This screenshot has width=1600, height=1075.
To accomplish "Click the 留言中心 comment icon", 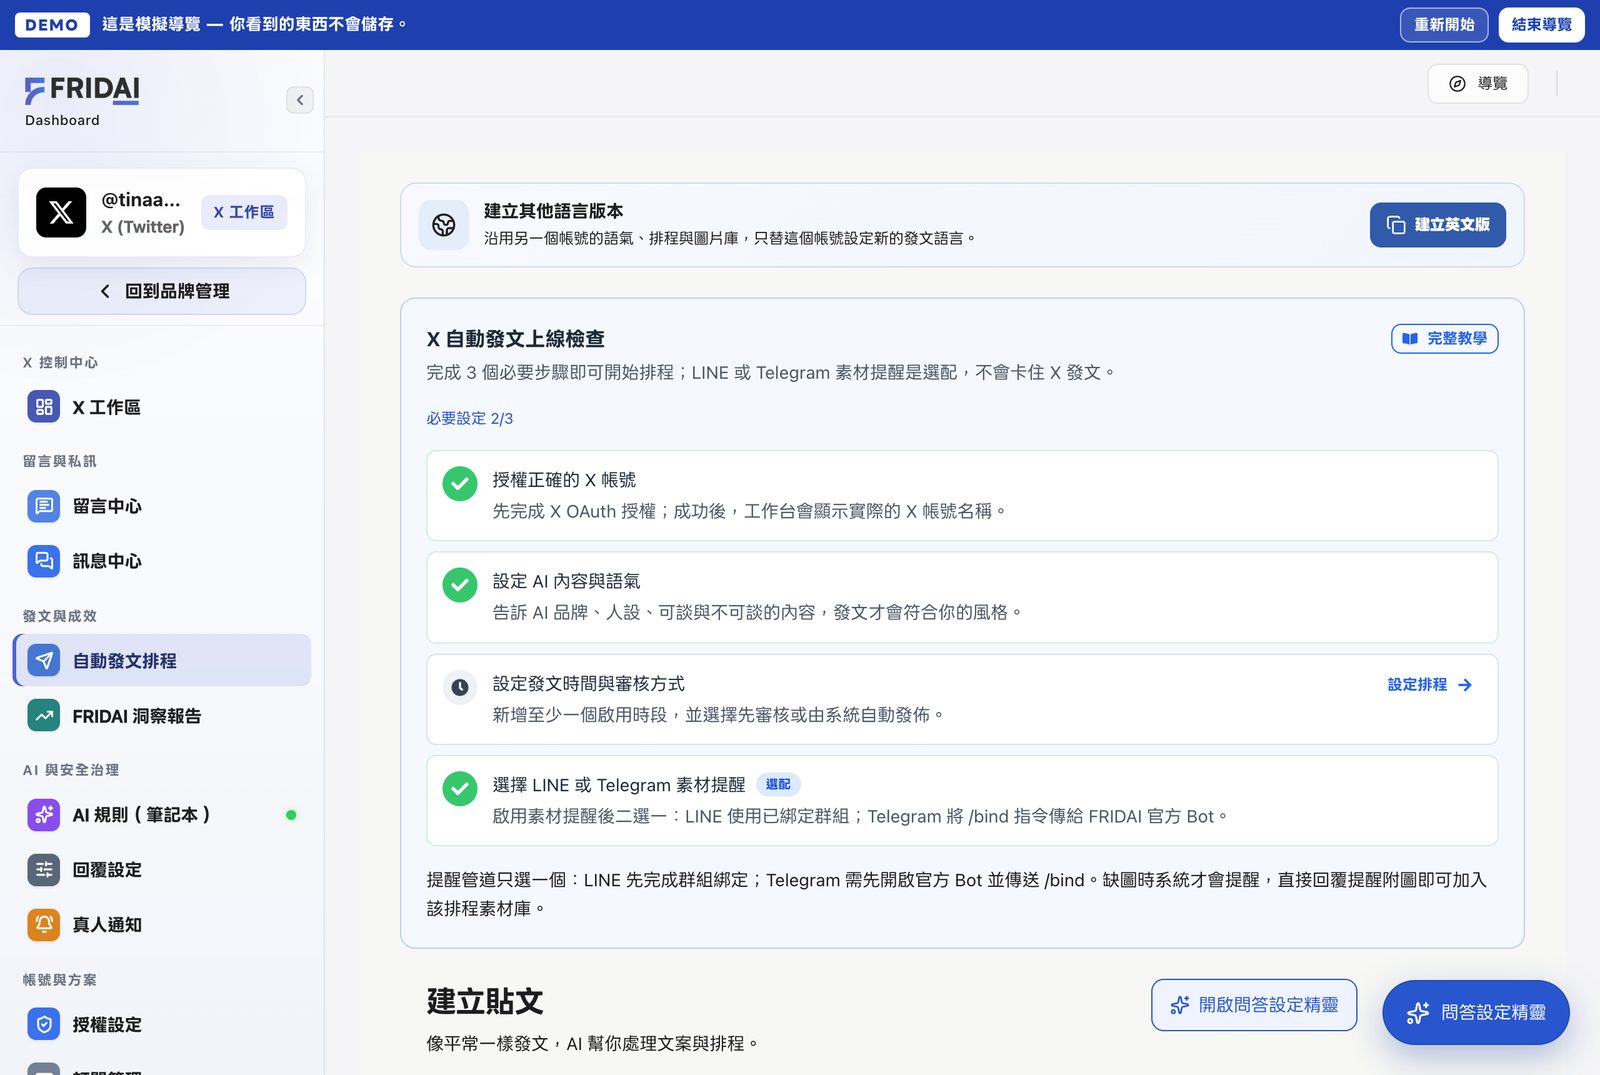I will tap(44, 506).
